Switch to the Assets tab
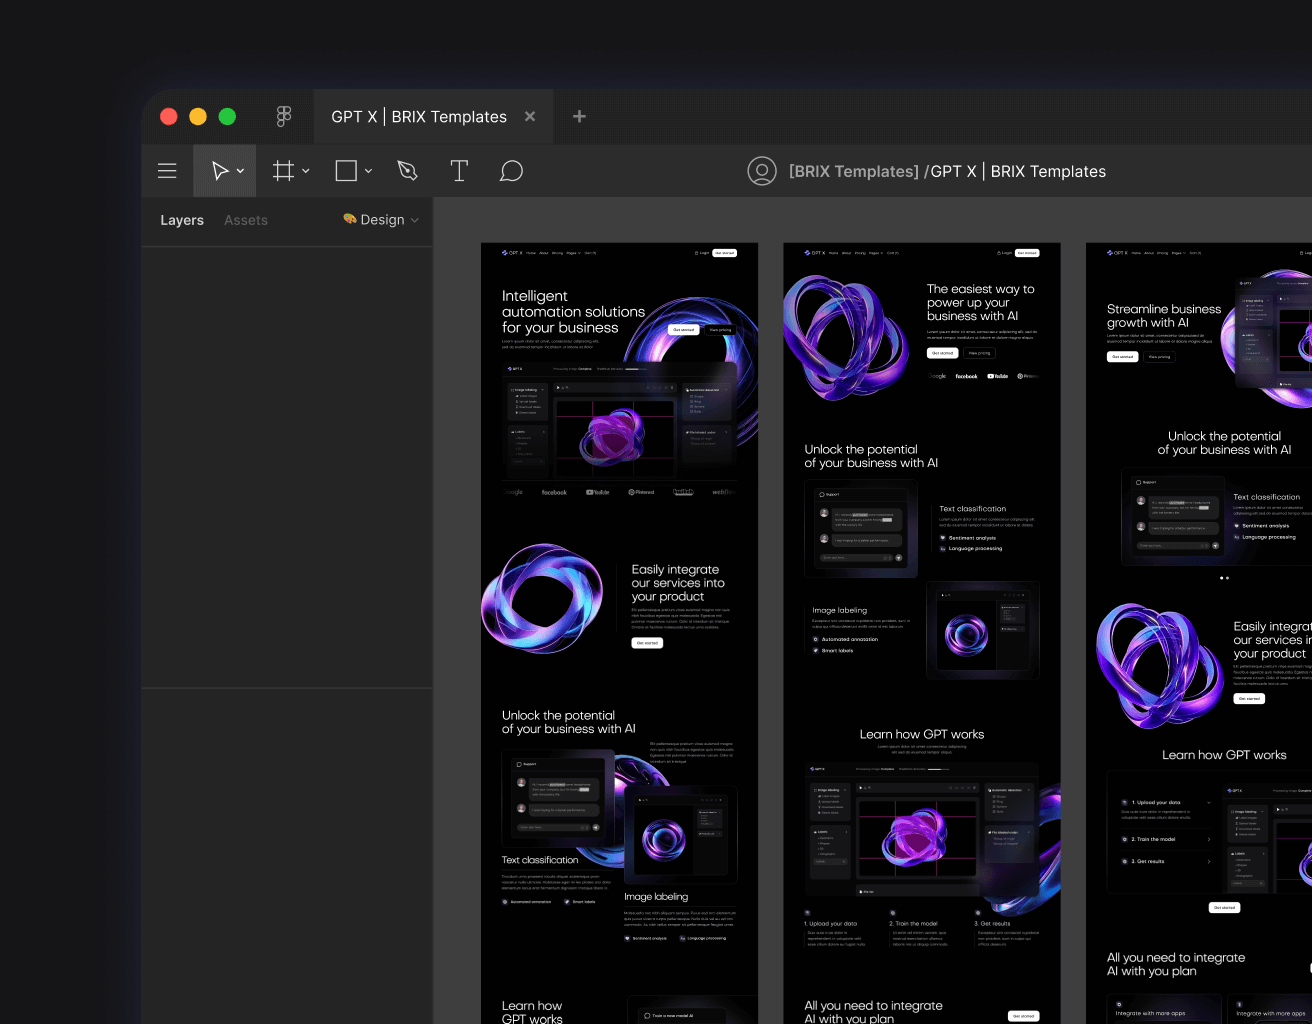The image size is (1312, 1024). point(245,220)
